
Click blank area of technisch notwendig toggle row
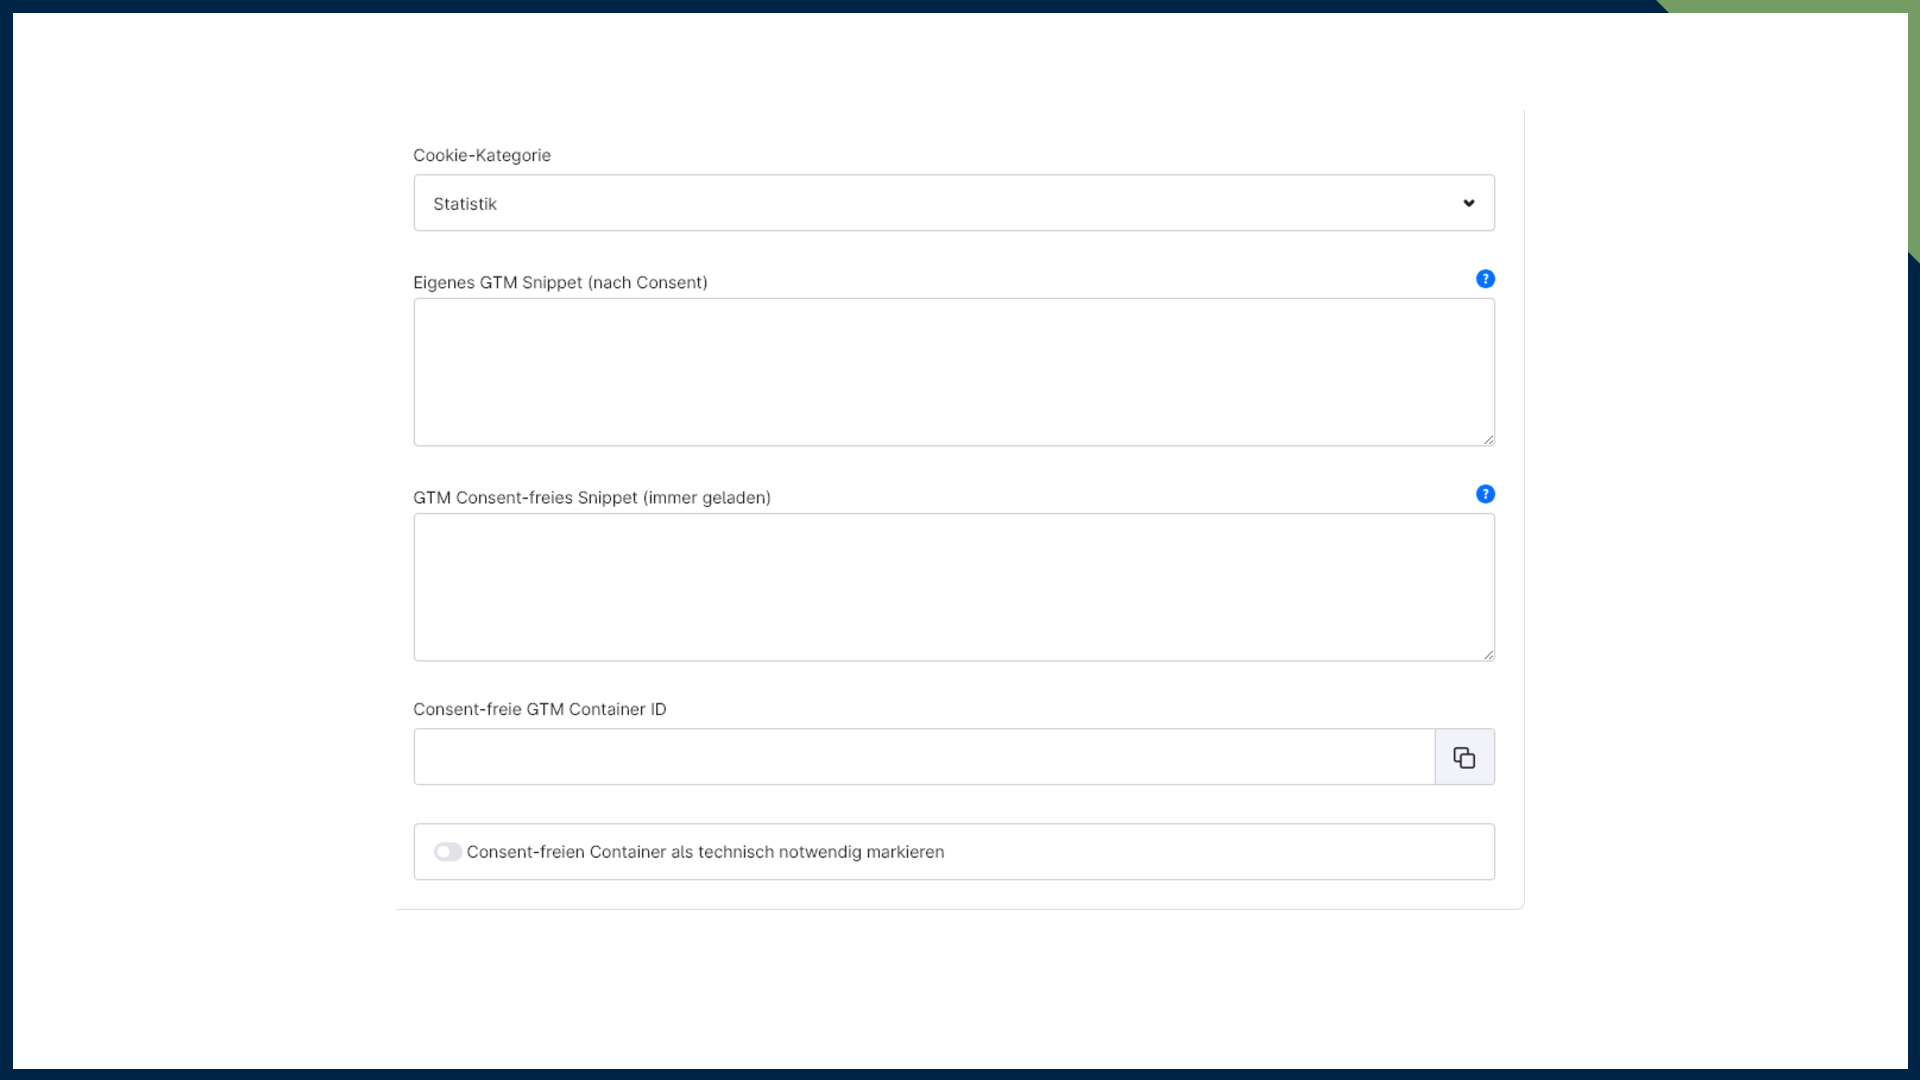1220,852
